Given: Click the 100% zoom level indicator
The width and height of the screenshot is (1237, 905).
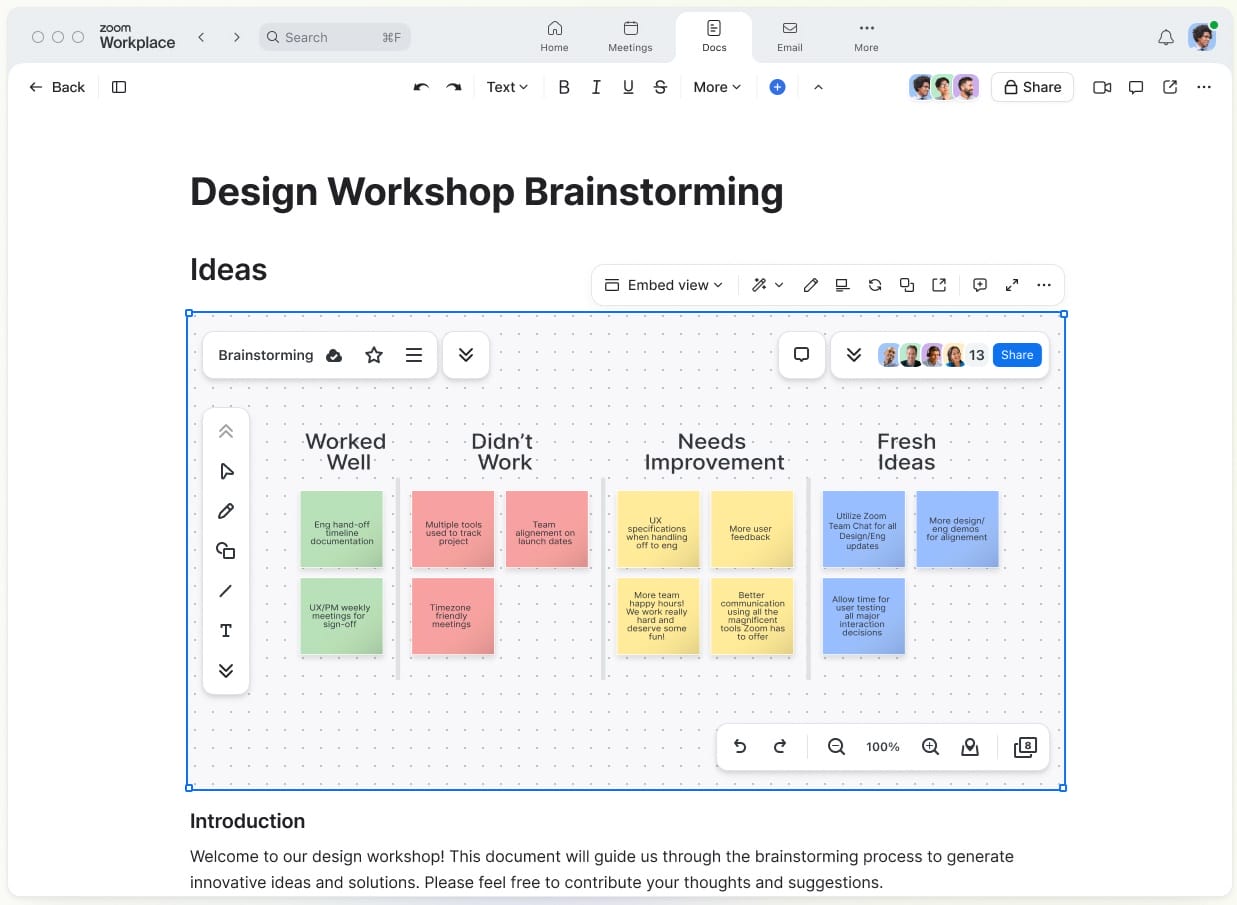Looking at the screenshot, I should click(x=883, y=746).
